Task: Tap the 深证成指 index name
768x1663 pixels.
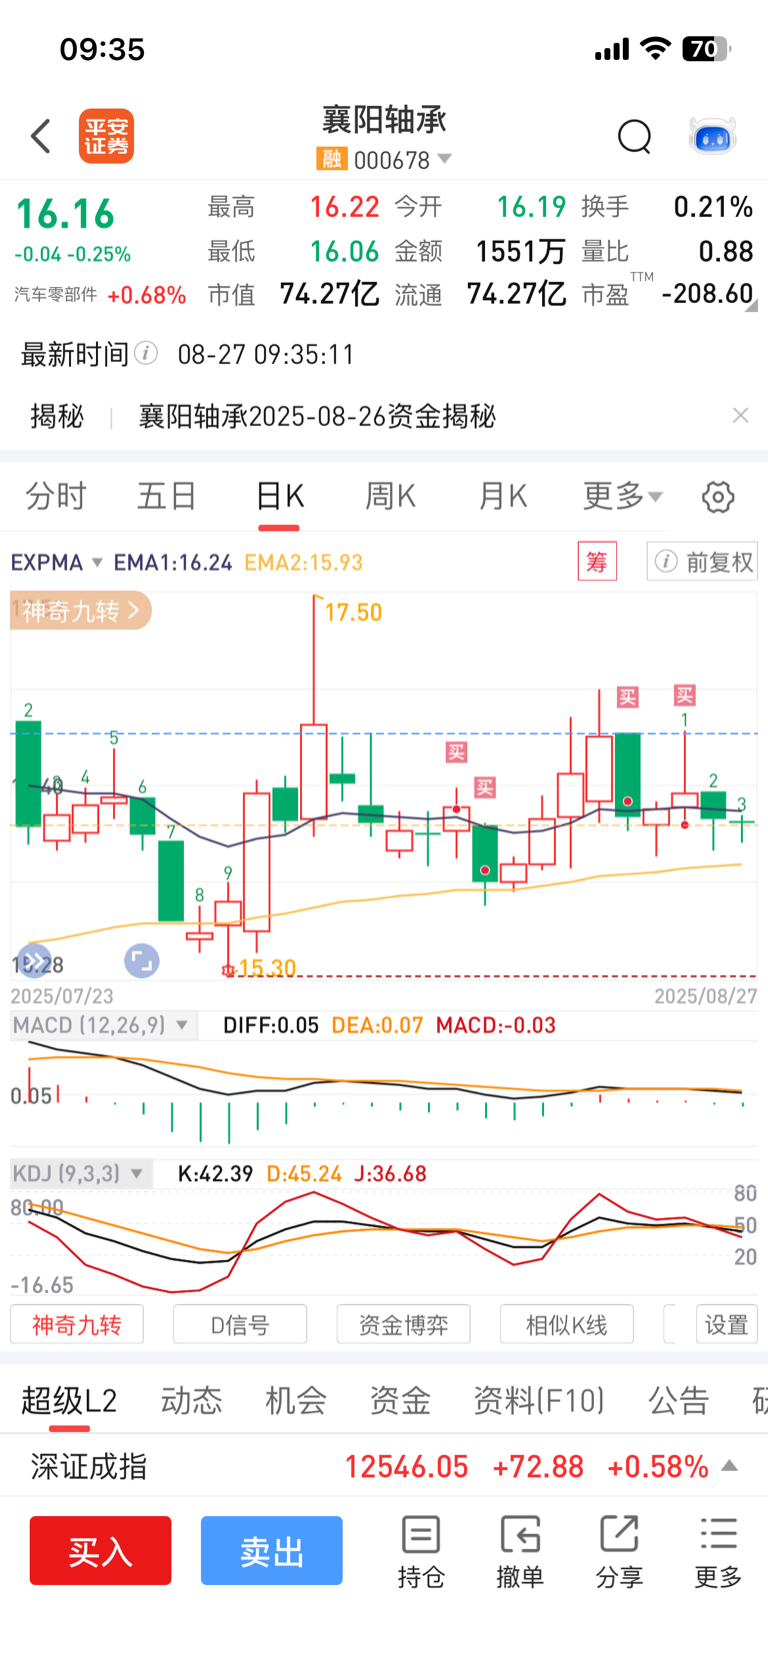Action: pyautogui.click(x=89, y=1467)
